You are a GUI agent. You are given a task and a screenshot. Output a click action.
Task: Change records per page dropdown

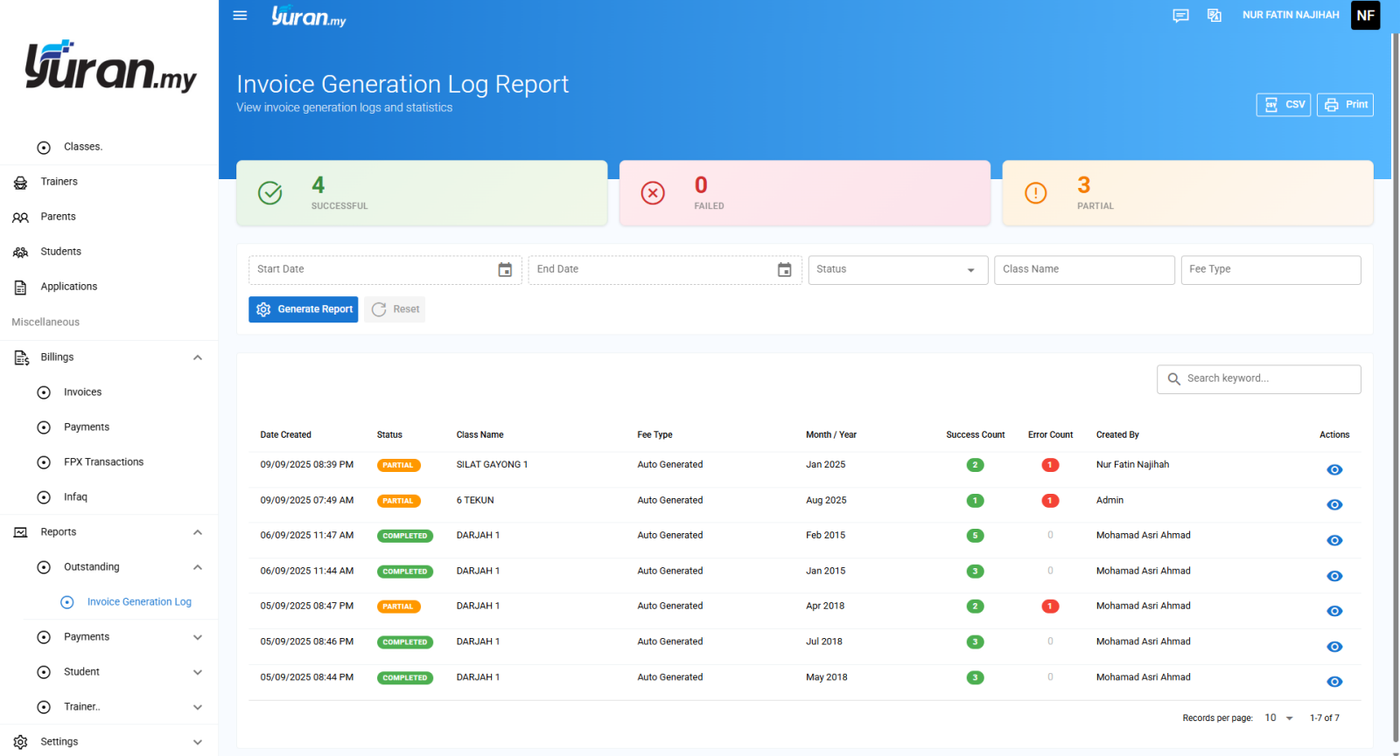click(x=1279, y=718)
